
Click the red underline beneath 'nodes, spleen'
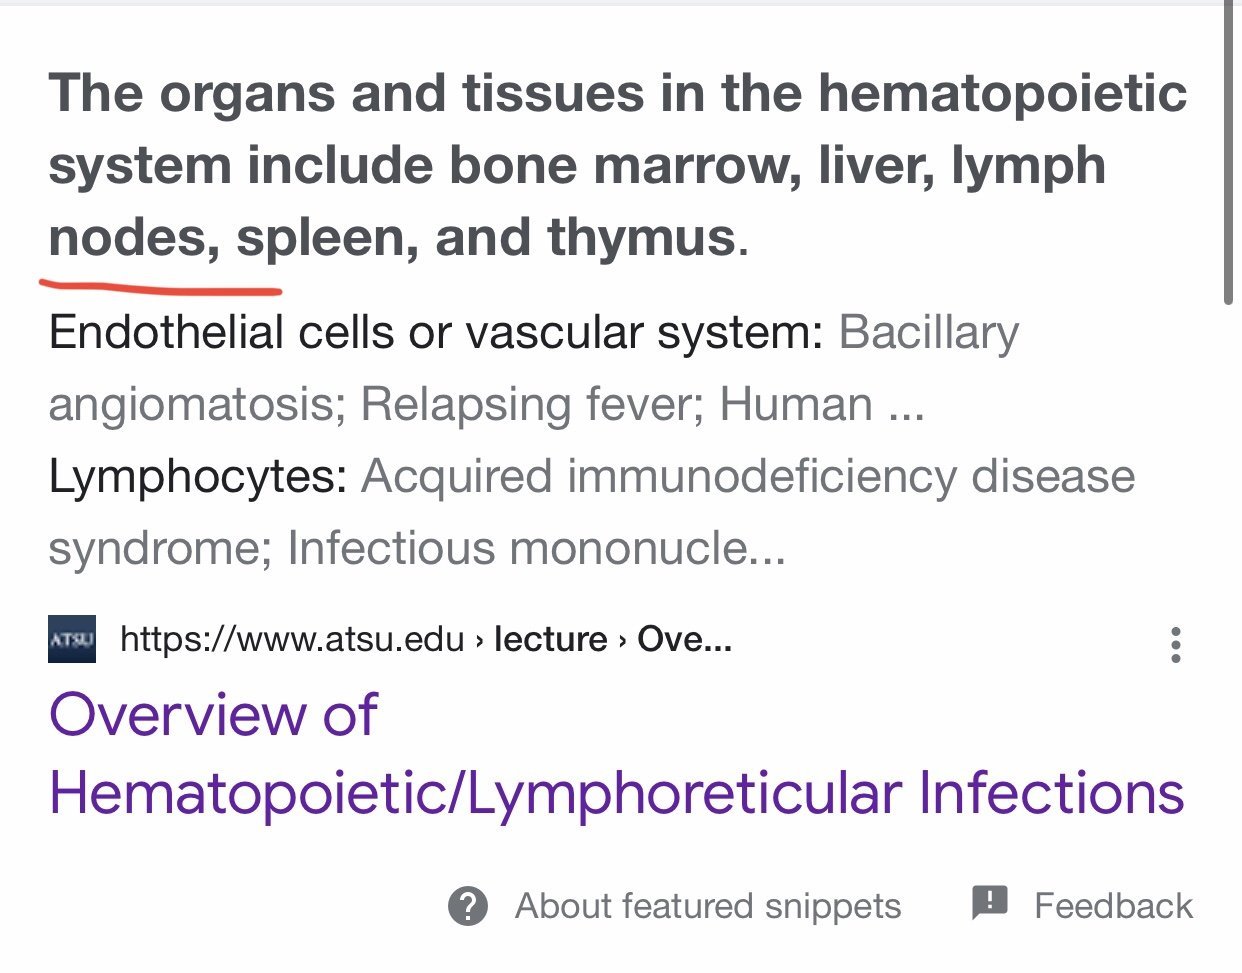pyautogui.click(x=160, y=288)
